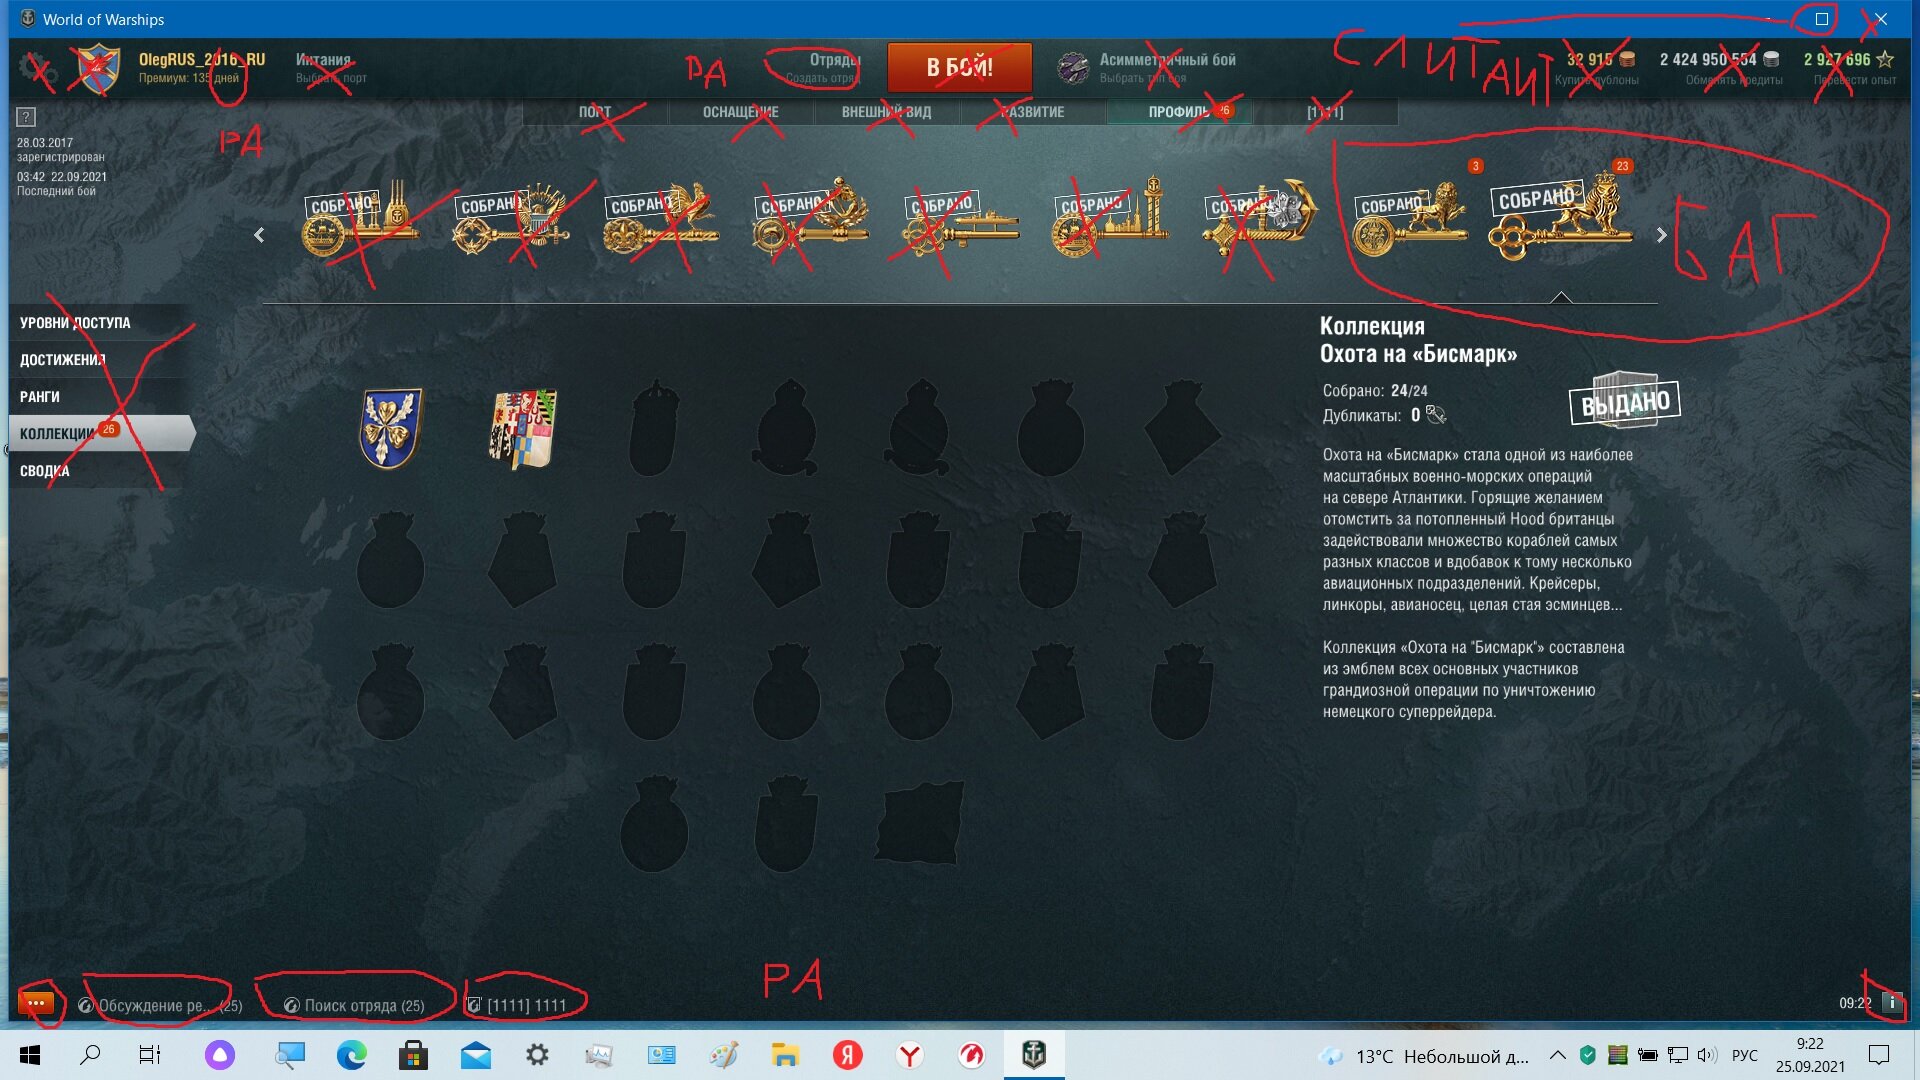Select the lighthouse column key collection
This screenshot has width=1920, height=1080.
point(1111,216)
